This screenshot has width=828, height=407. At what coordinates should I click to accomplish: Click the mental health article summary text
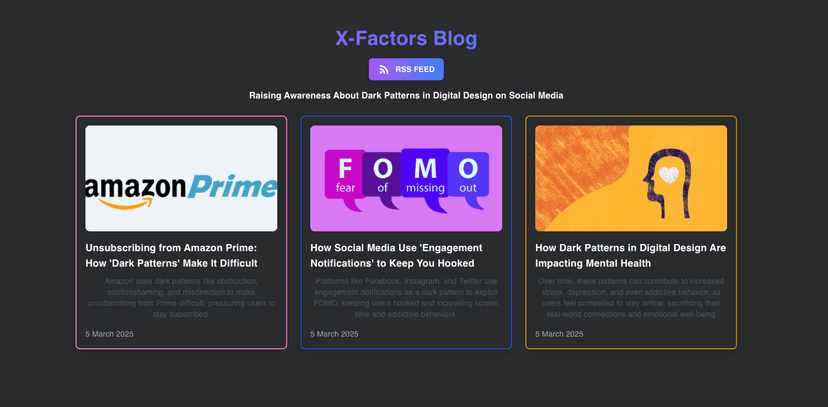coord(631,297)
